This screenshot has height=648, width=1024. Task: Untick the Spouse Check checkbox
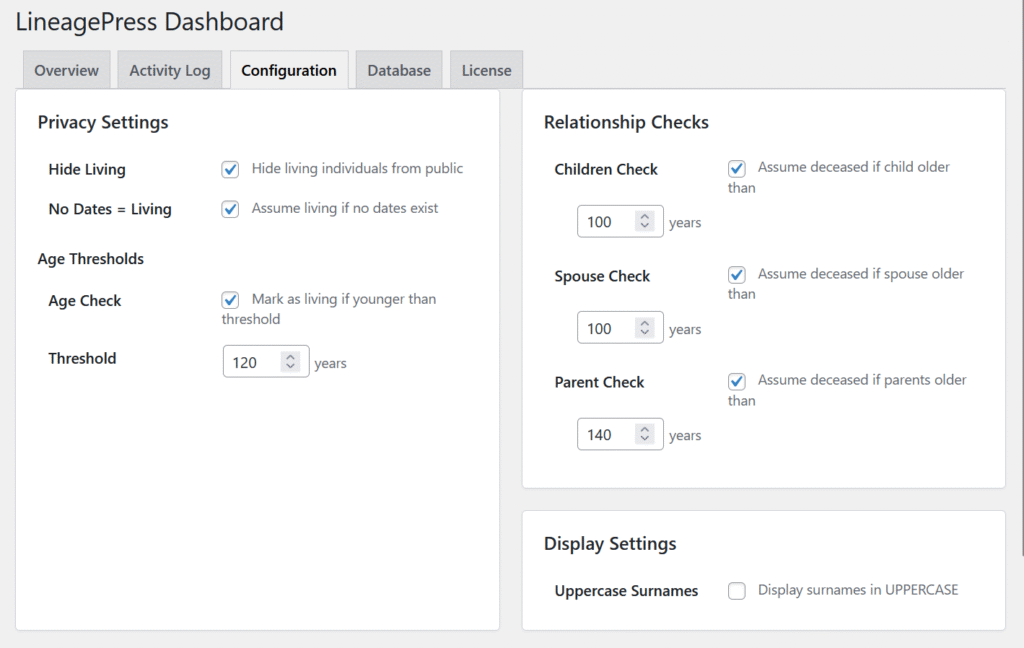737,275
